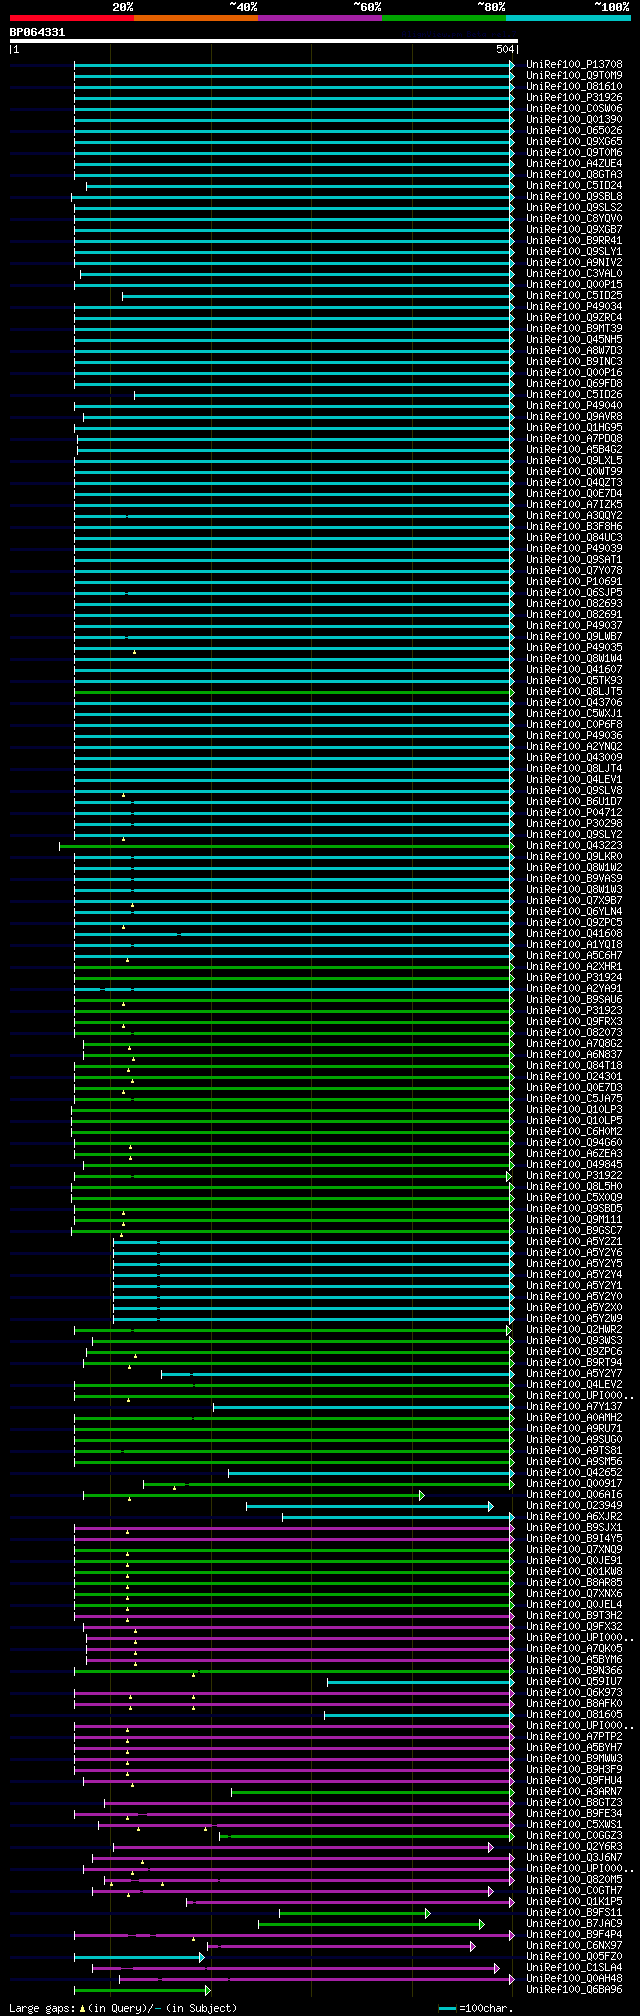This screenshot has height=2016, width=640.
Task: Click the red 20% identity legend segment
Action: click(72, 18)
